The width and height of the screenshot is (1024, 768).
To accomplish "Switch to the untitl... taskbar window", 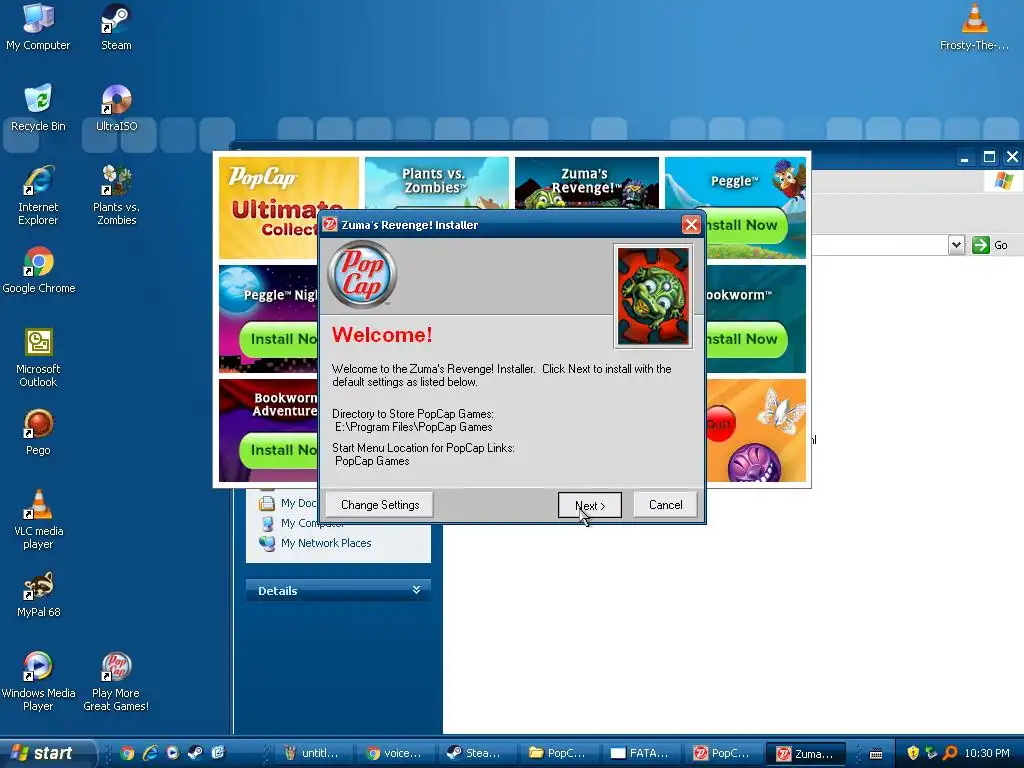I will point(313,753).
